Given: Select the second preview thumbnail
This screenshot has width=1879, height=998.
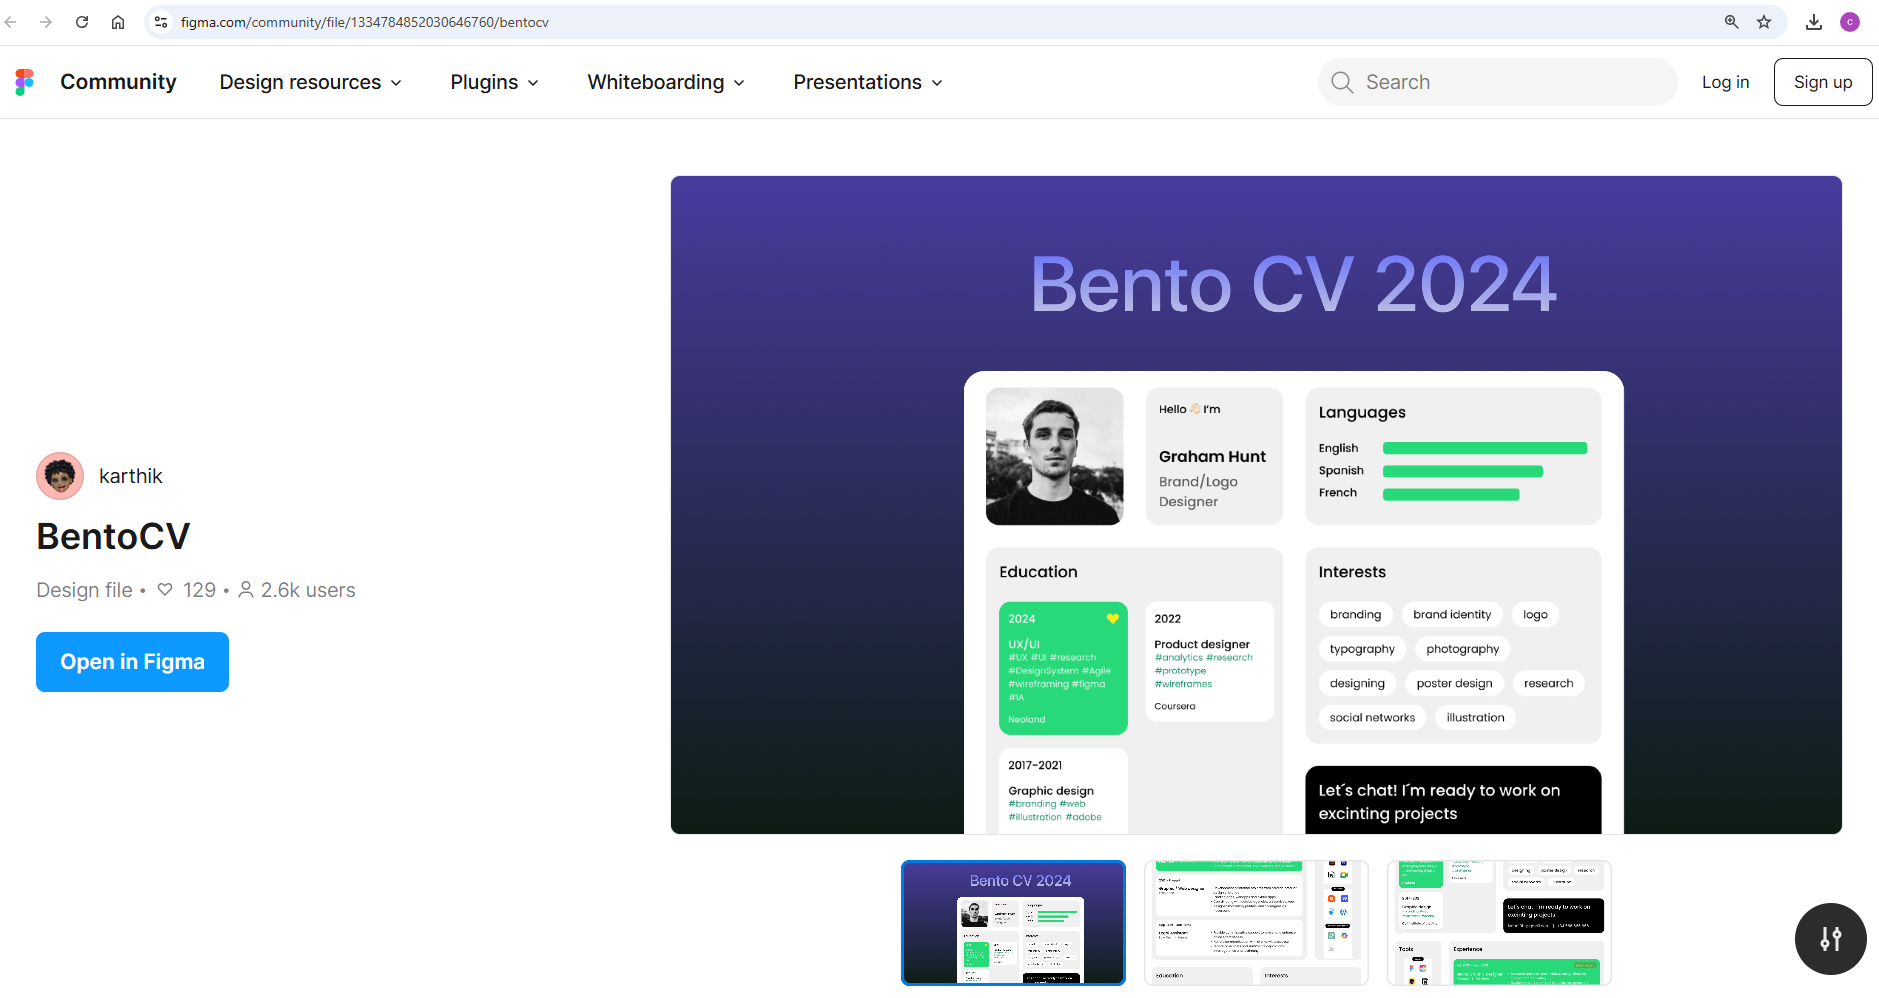Looking at the screenshot, I should click(x=1256, y=922).
